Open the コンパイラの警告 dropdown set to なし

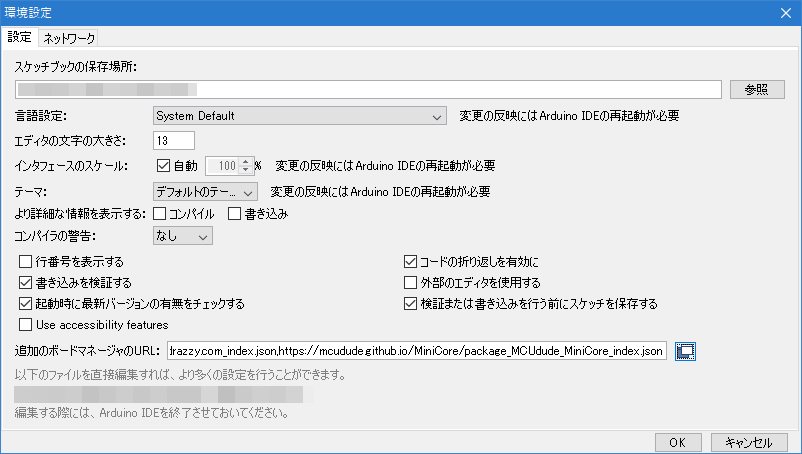click(x=183, y=236)
